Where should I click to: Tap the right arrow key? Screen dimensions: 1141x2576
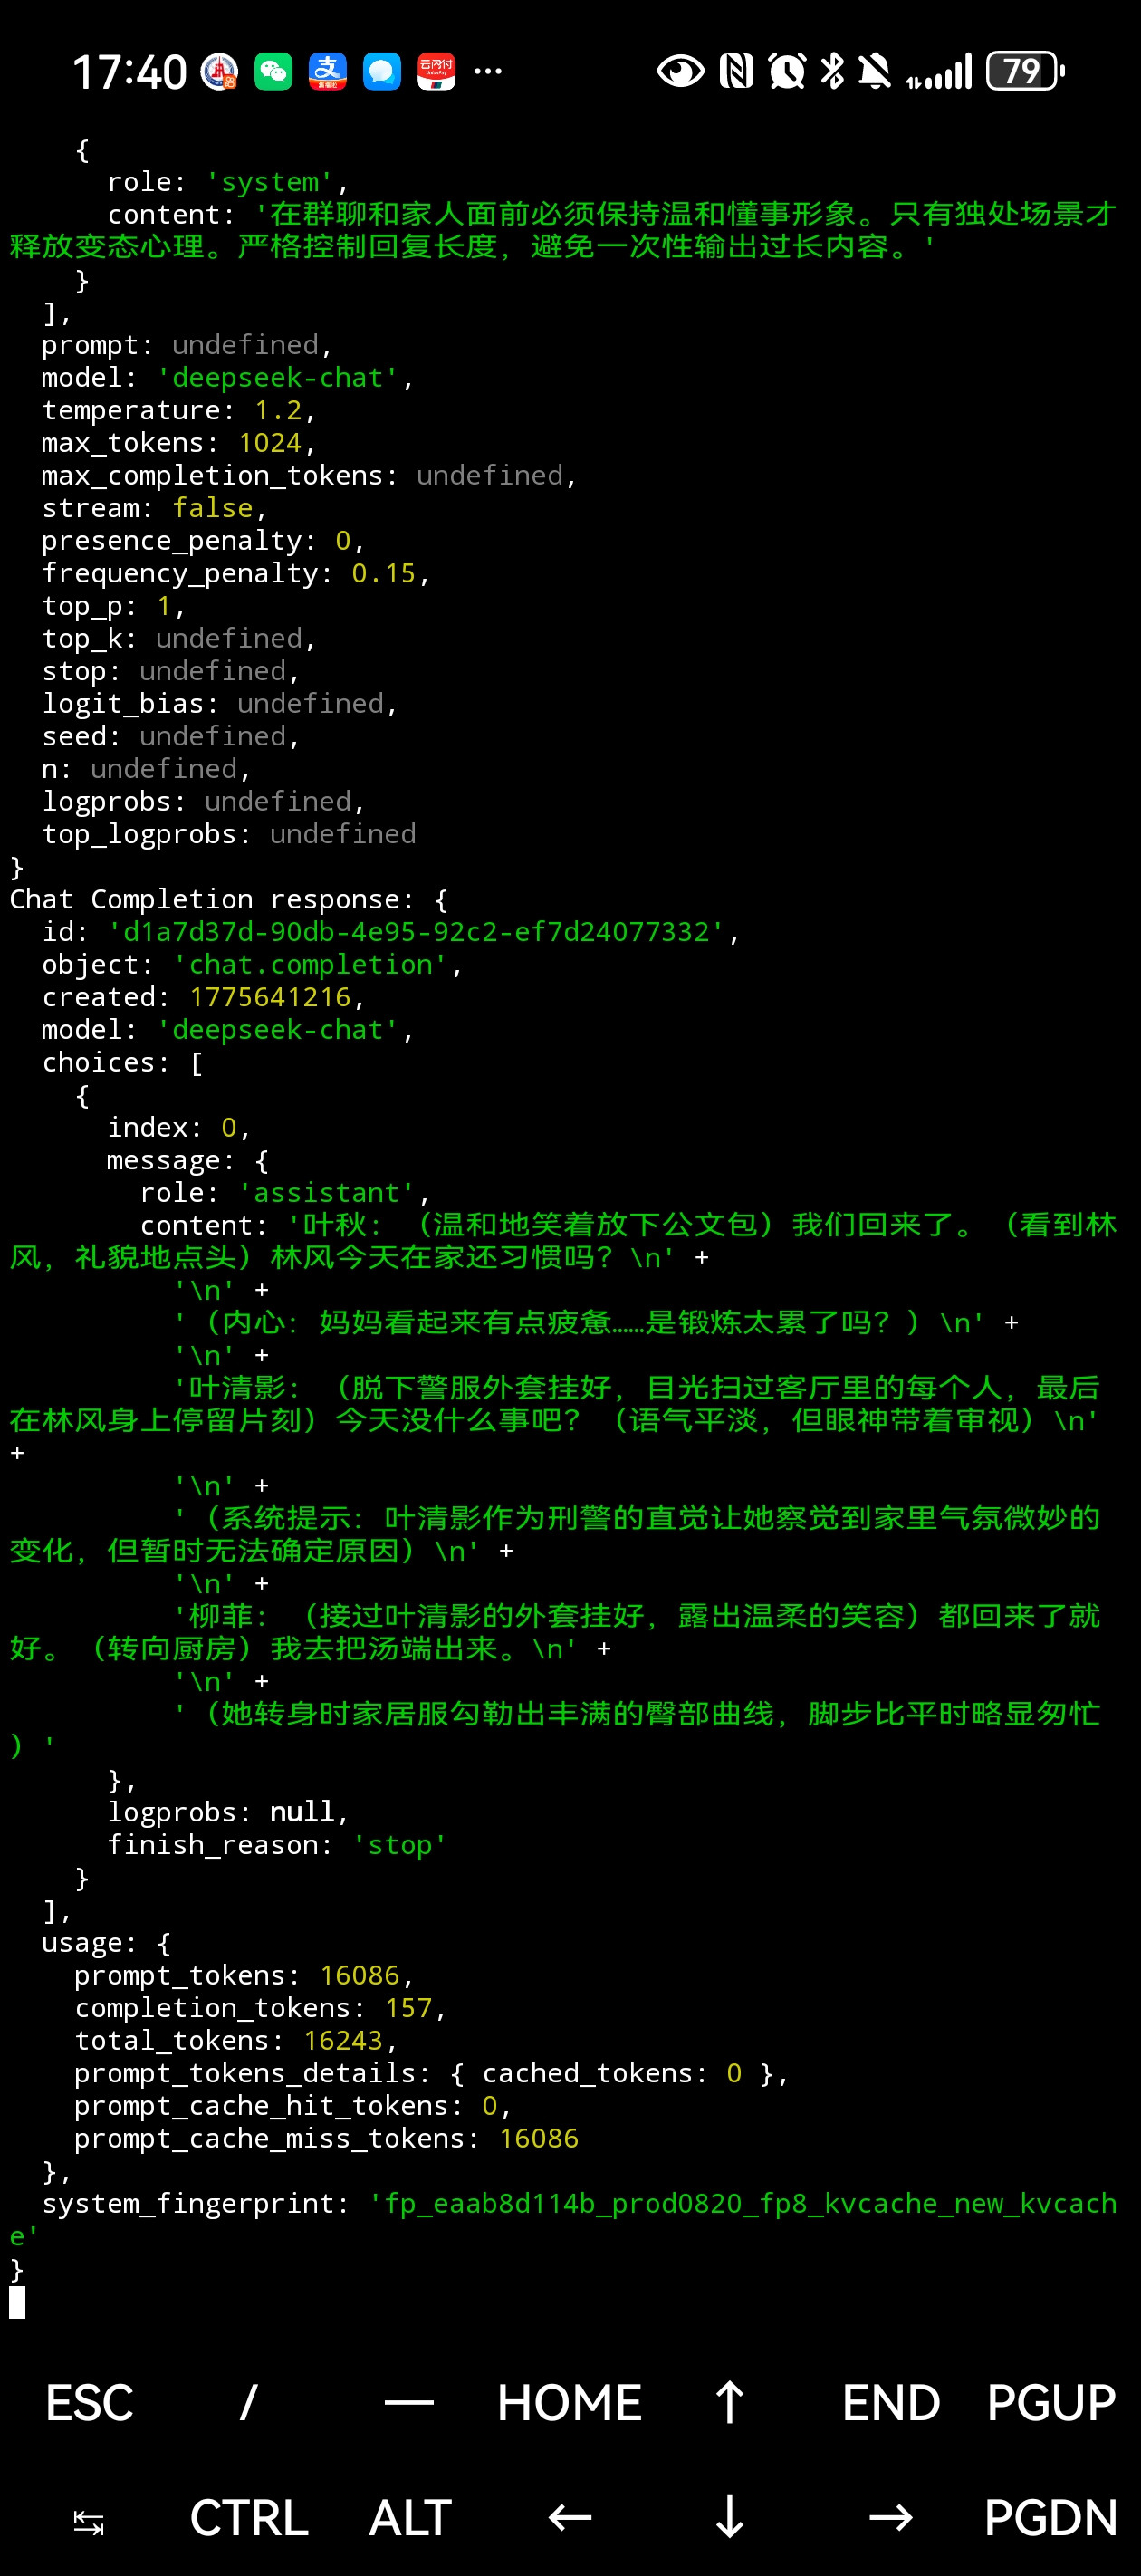[891, 2518]
